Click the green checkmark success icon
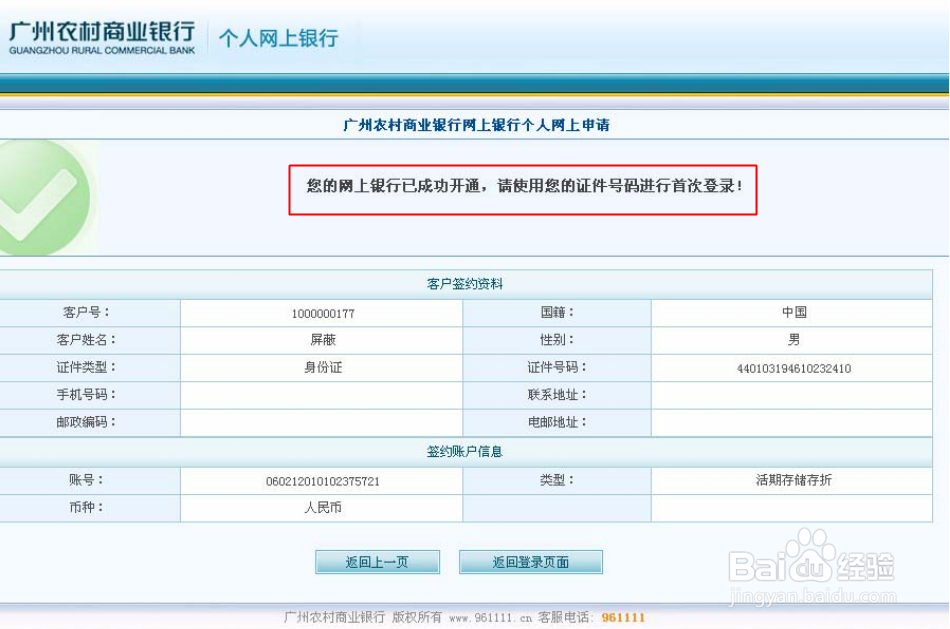 (44, 198)
